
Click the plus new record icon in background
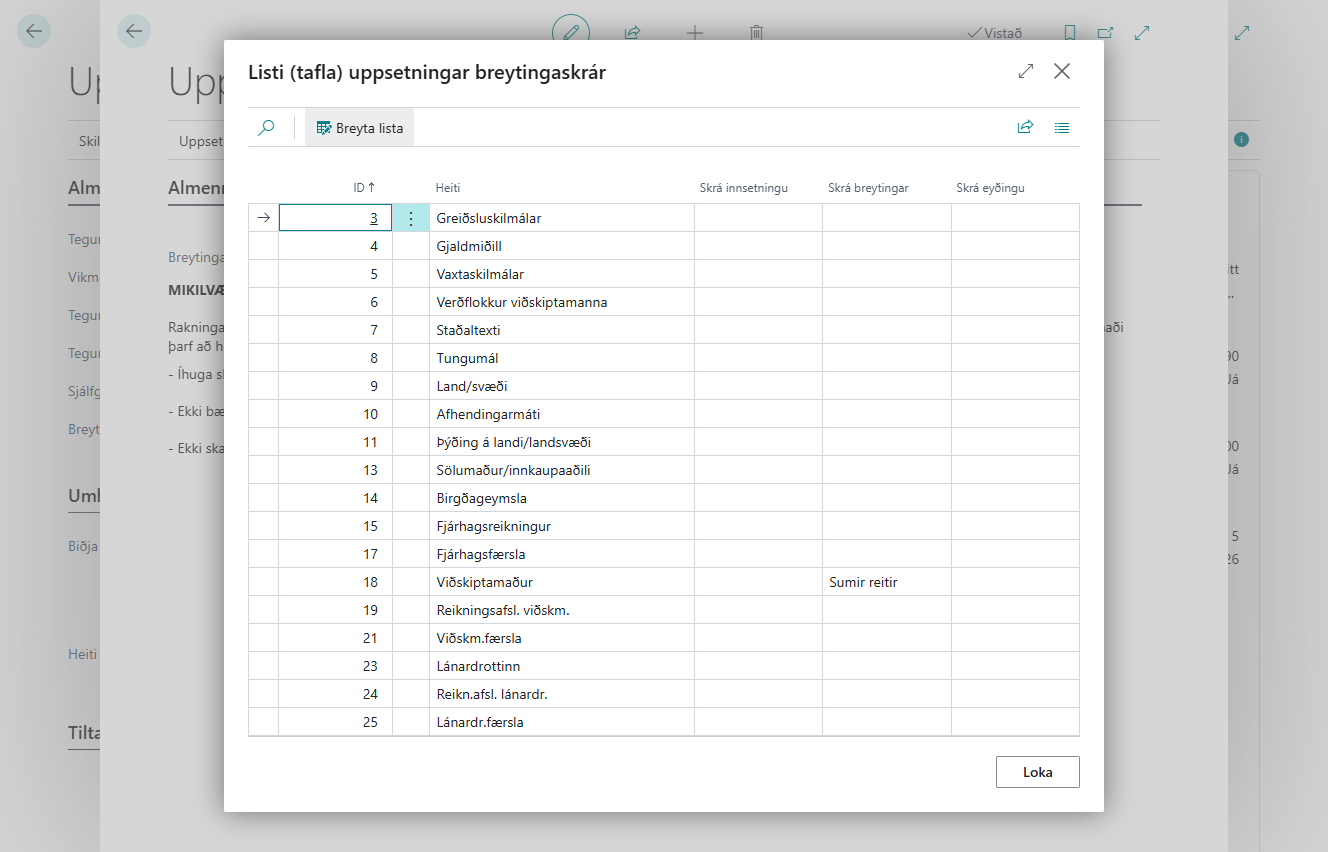(x=695, y=32)
